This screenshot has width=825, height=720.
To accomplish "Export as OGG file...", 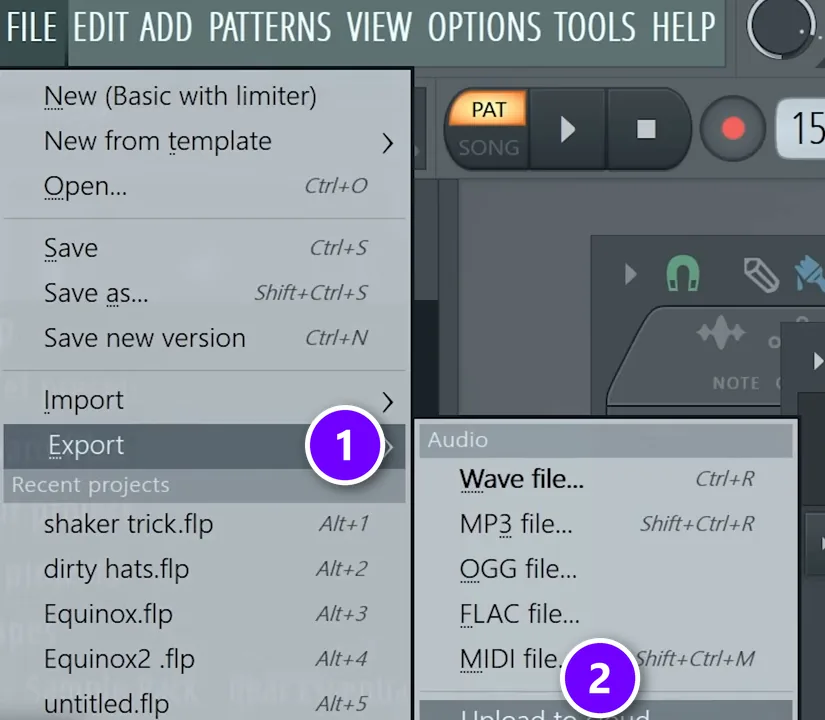I will pyautogui.click(x=606, y=569).
